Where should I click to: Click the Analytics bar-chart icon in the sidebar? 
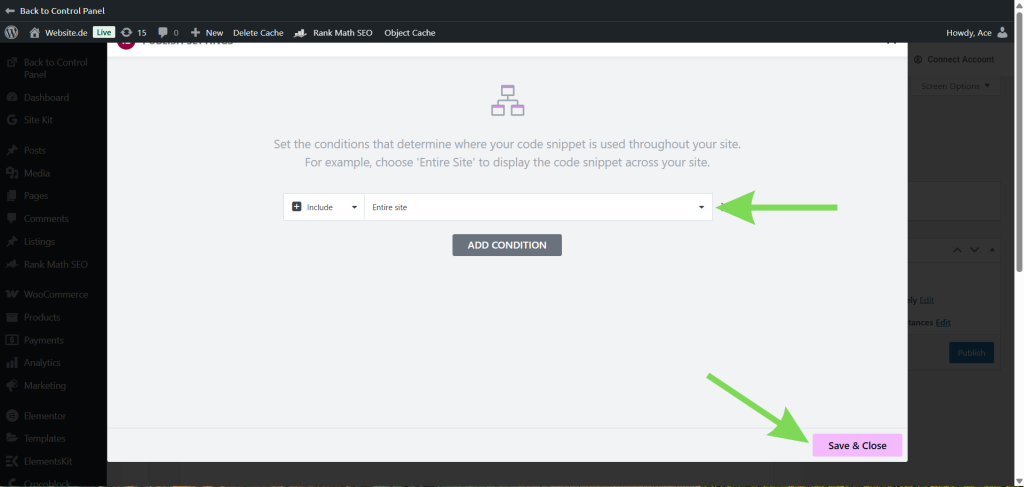(12, 363)
